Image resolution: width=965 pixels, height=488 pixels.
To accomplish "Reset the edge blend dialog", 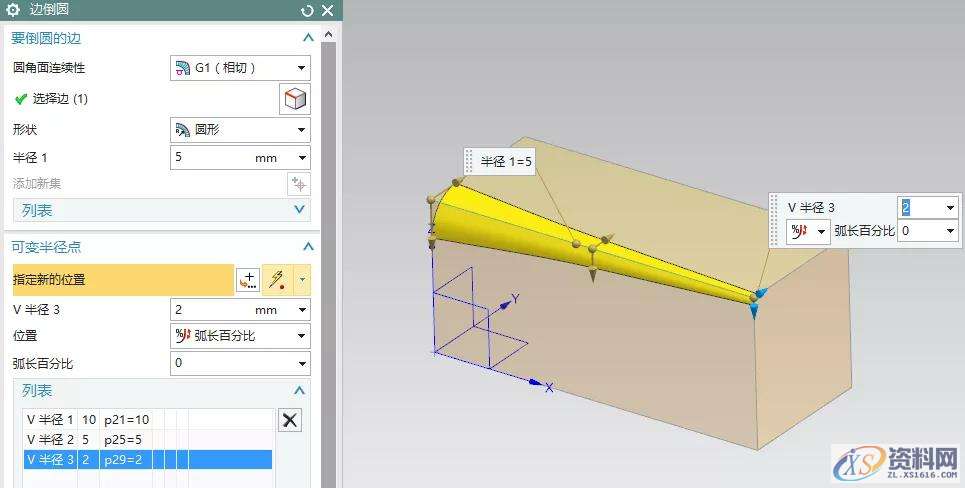I will [x=307, y=11].
